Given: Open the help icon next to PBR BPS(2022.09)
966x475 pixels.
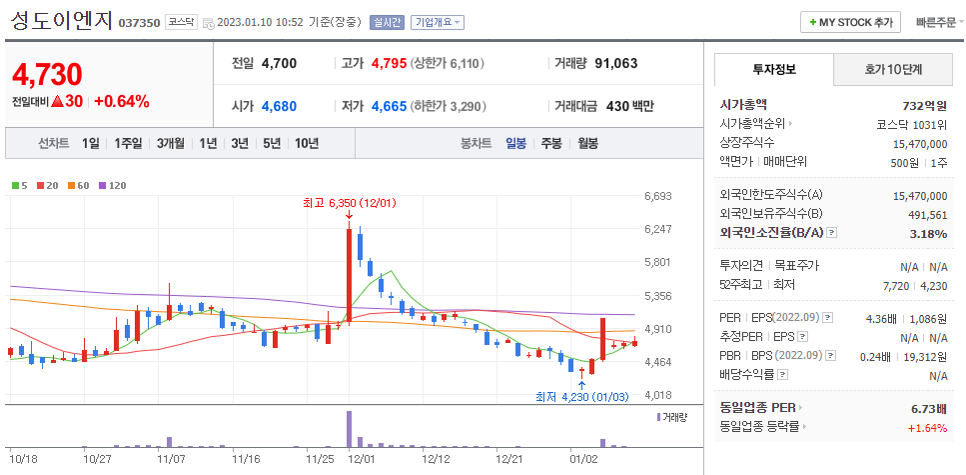Looking at the screenshot, I should 831,356.
